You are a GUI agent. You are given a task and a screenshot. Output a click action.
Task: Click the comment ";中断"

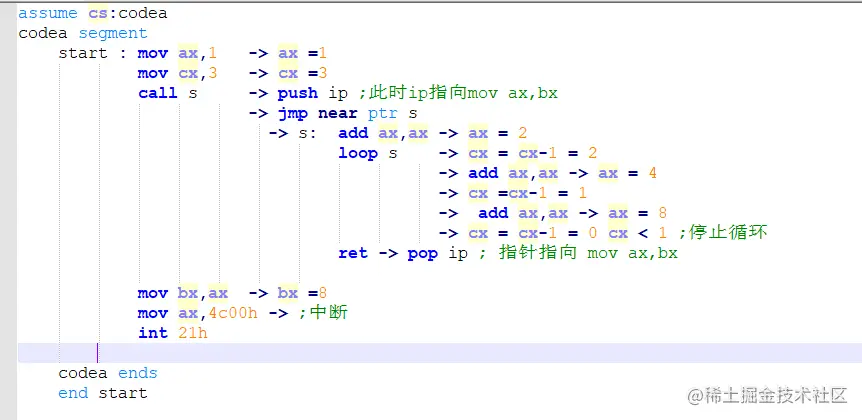(x=323, y=313)
